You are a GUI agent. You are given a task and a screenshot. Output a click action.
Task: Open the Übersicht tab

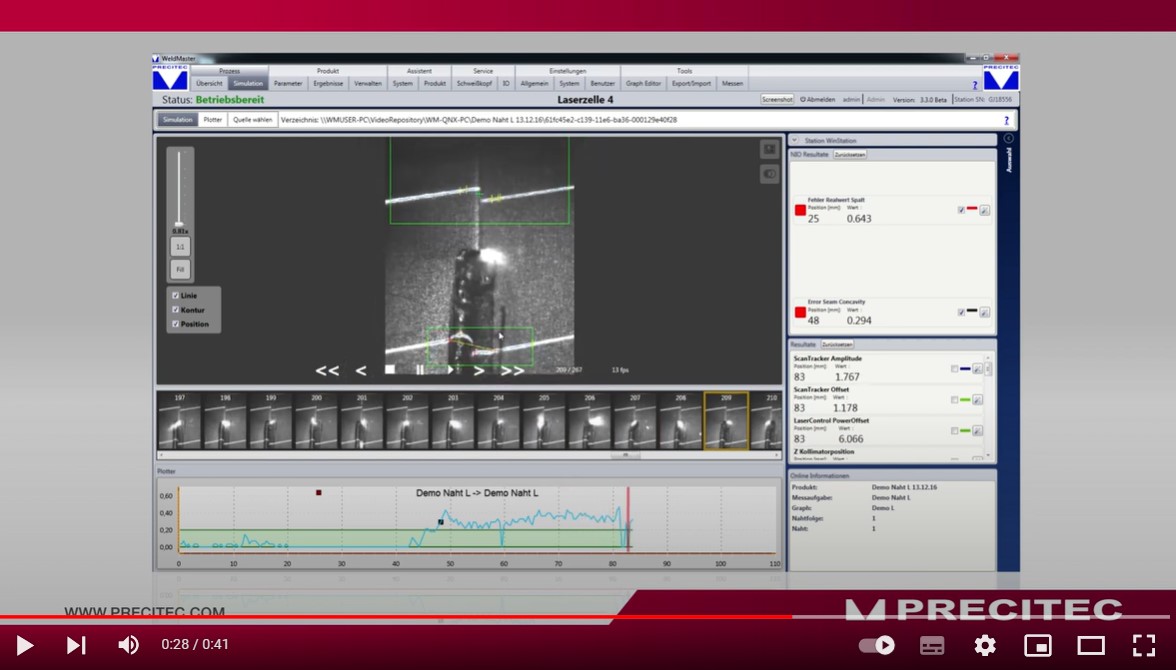[209, 83]
